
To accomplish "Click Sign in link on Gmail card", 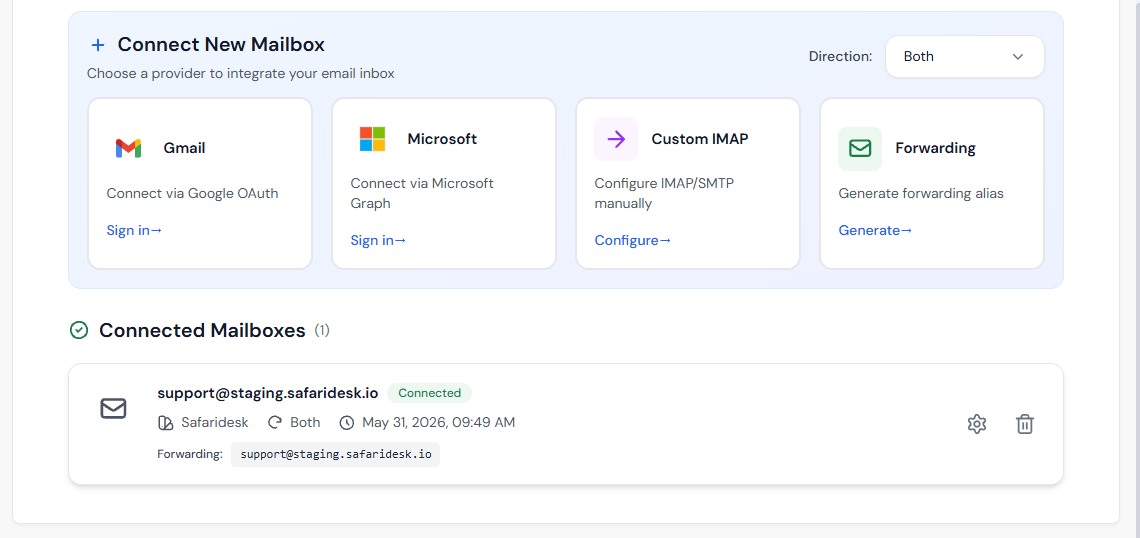I will click(134, 230).
